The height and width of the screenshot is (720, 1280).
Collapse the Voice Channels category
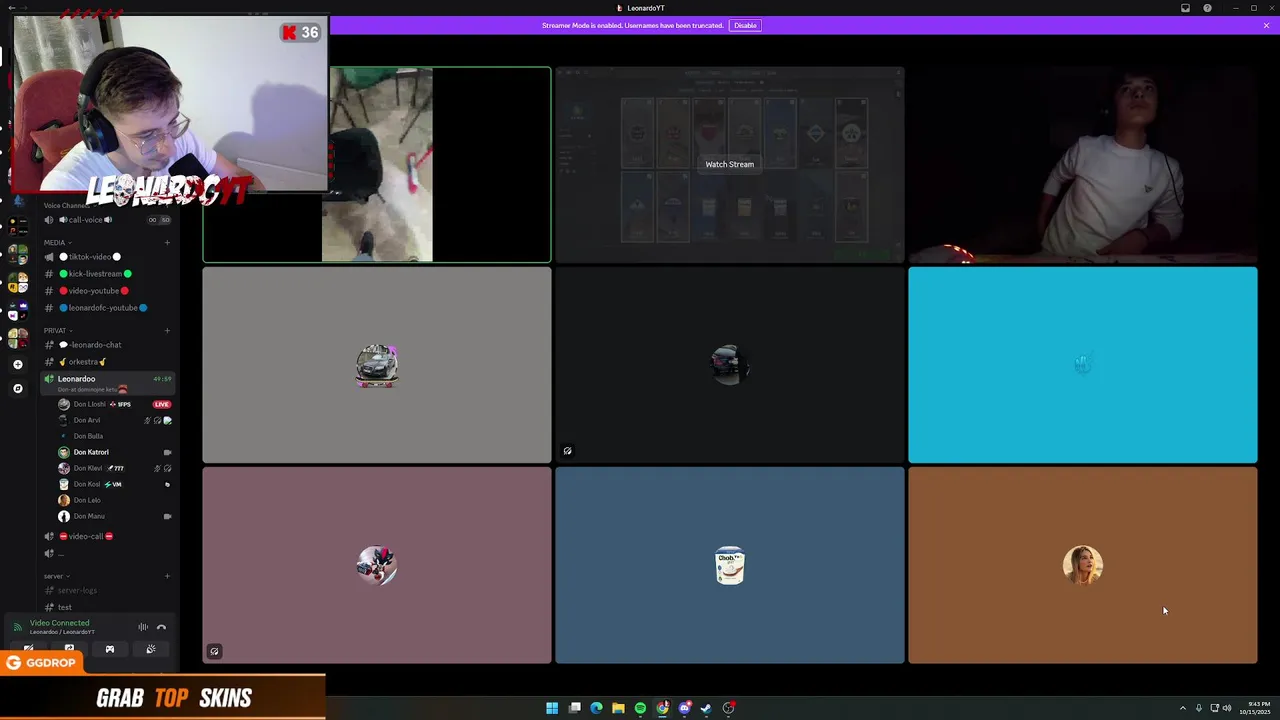[69, 205]
